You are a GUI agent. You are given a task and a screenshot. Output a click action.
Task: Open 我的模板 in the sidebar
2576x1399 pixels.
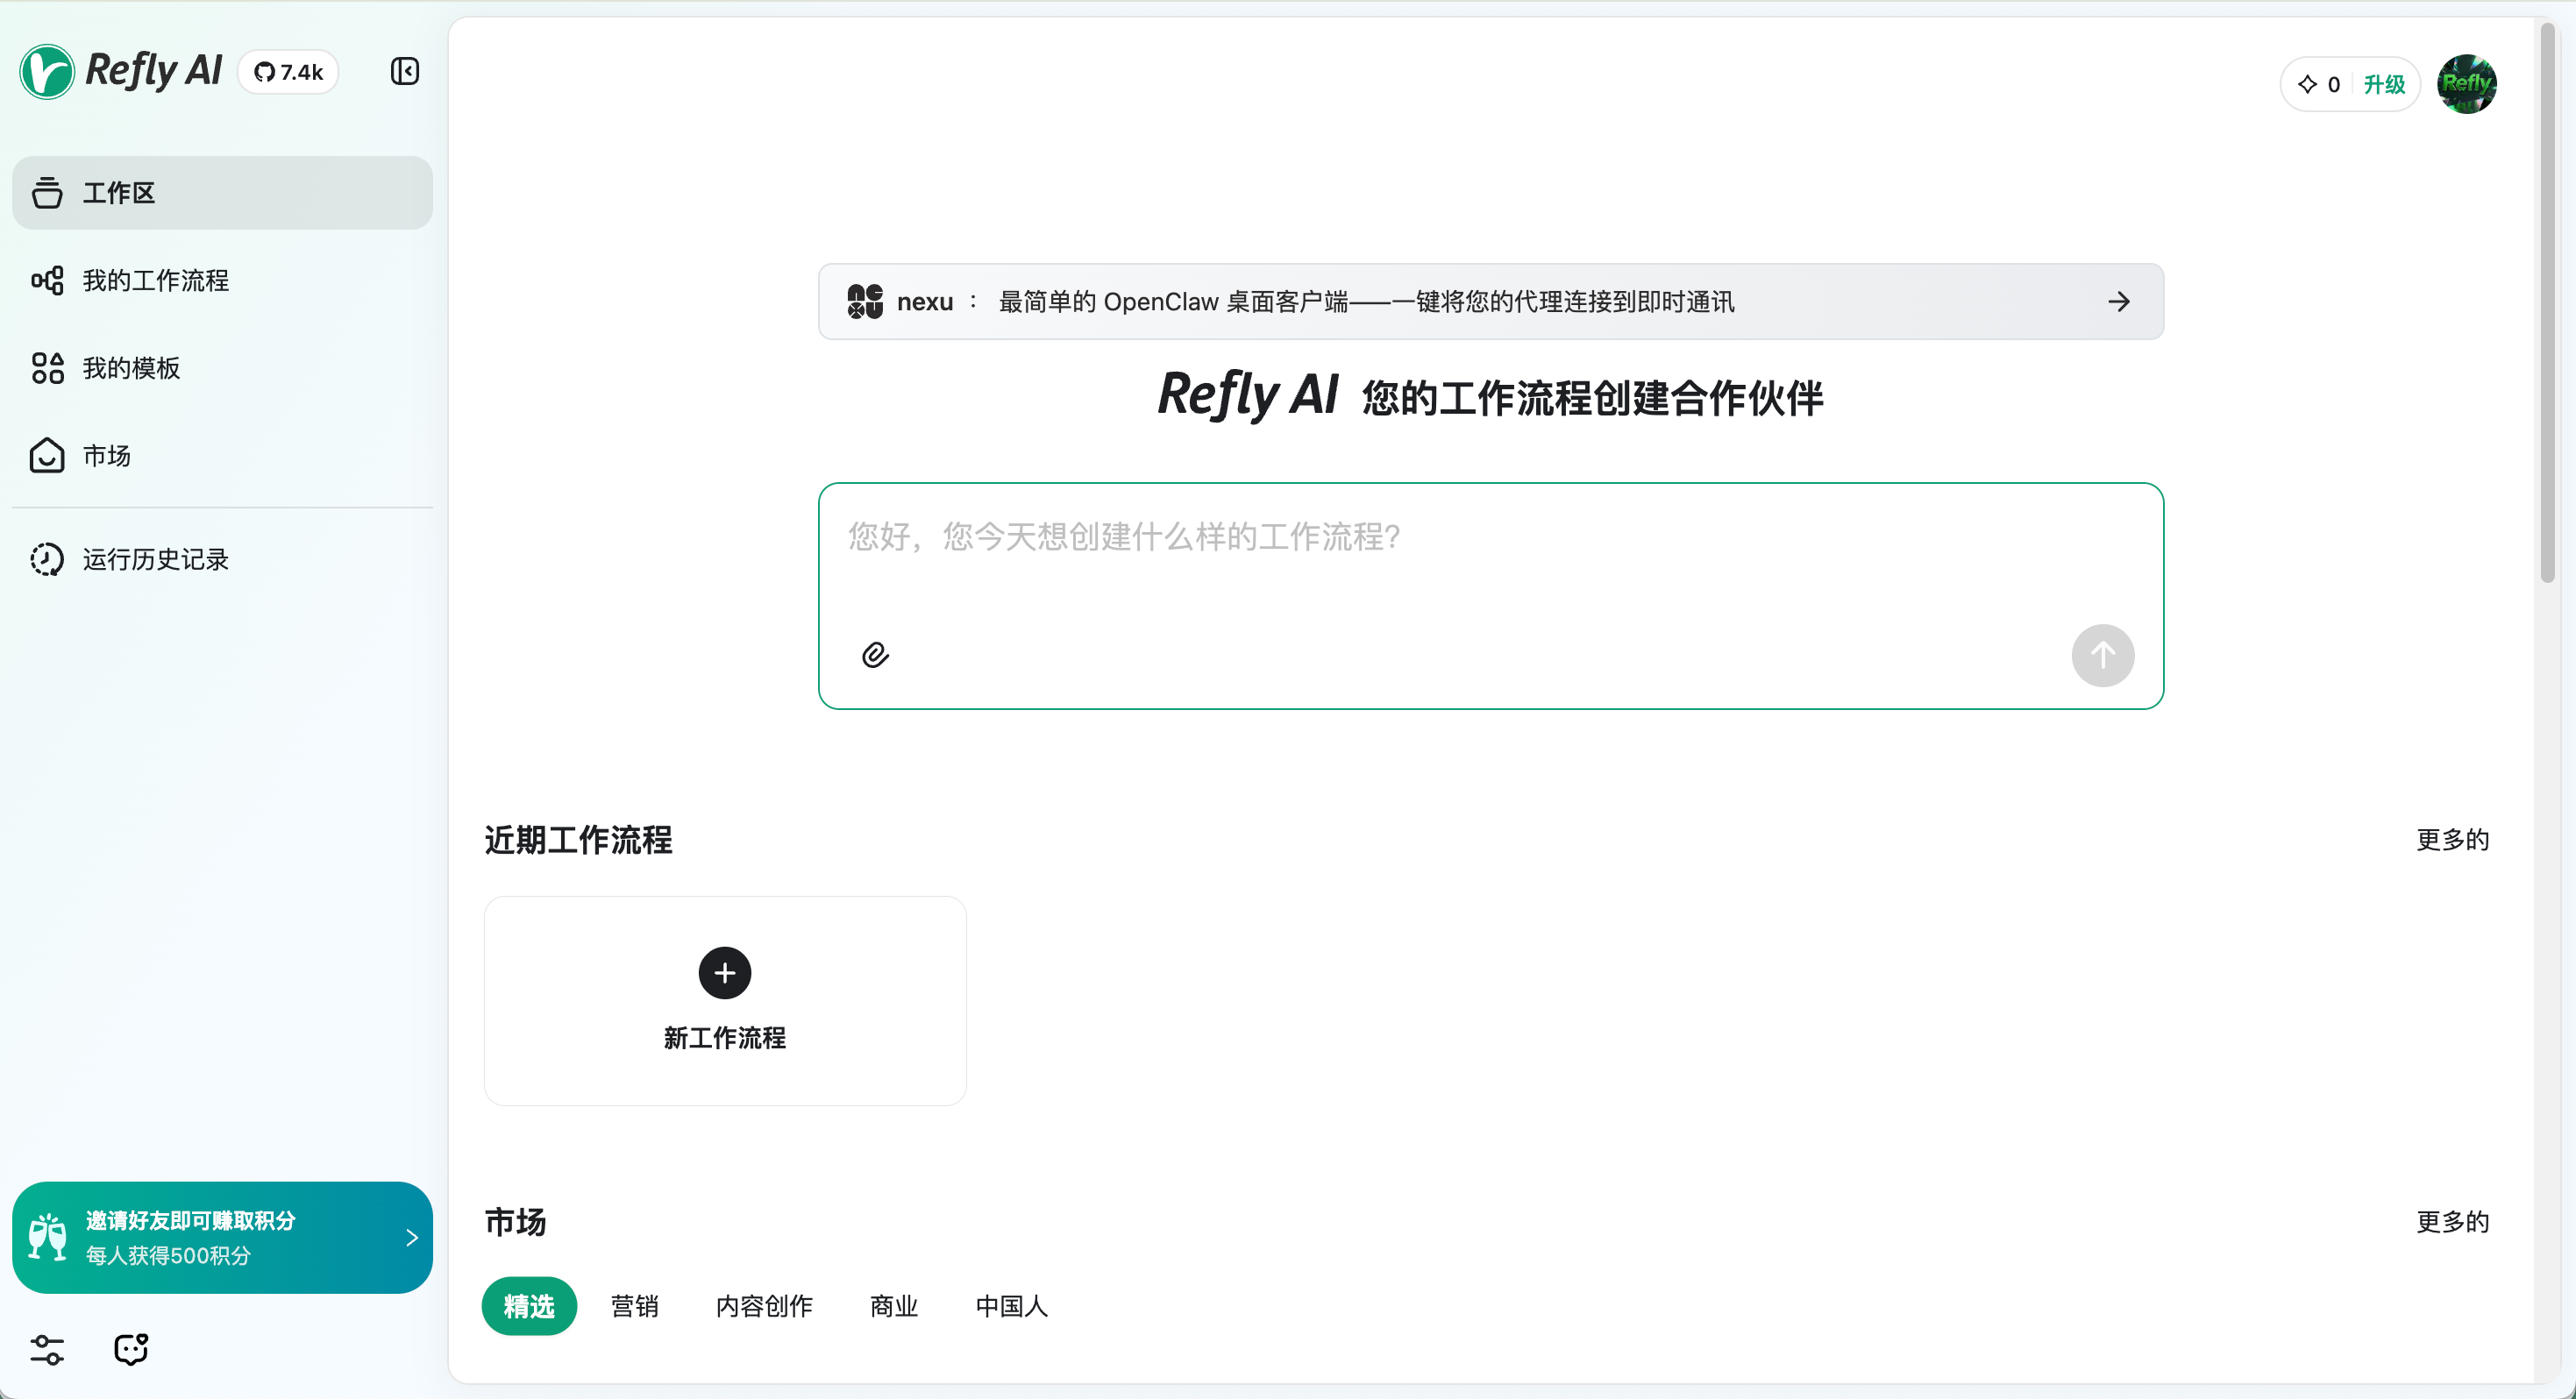(222, 368)
